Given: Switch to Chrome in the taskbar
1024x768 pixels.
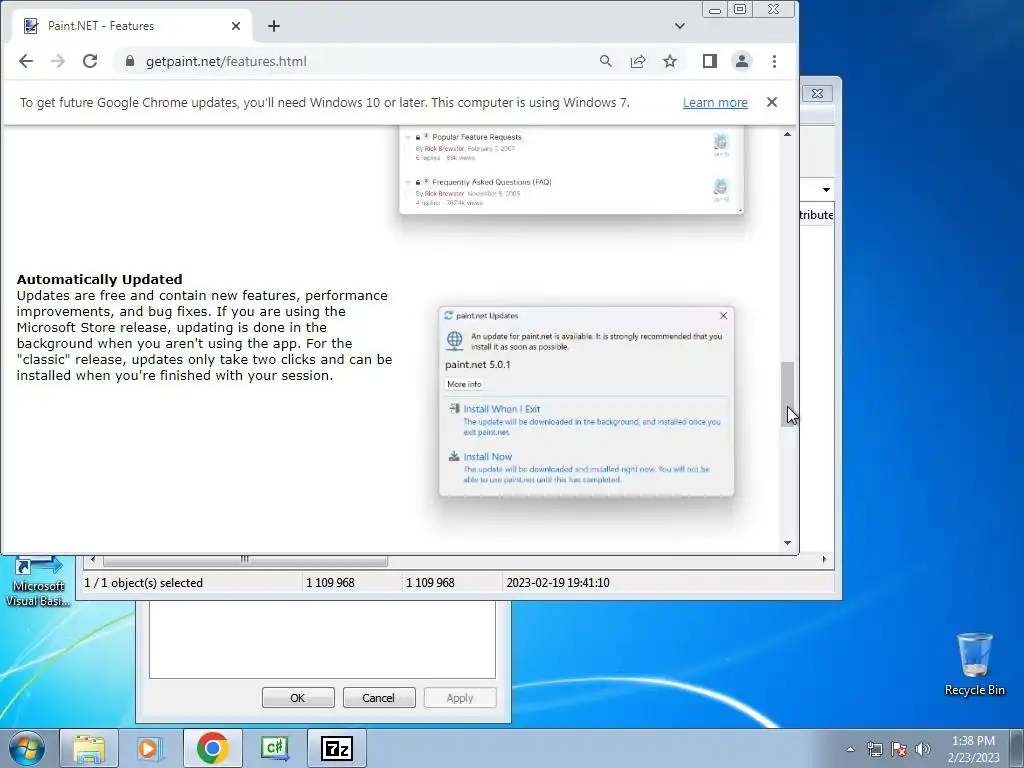Looking at the screenshot, I should 213,748.
